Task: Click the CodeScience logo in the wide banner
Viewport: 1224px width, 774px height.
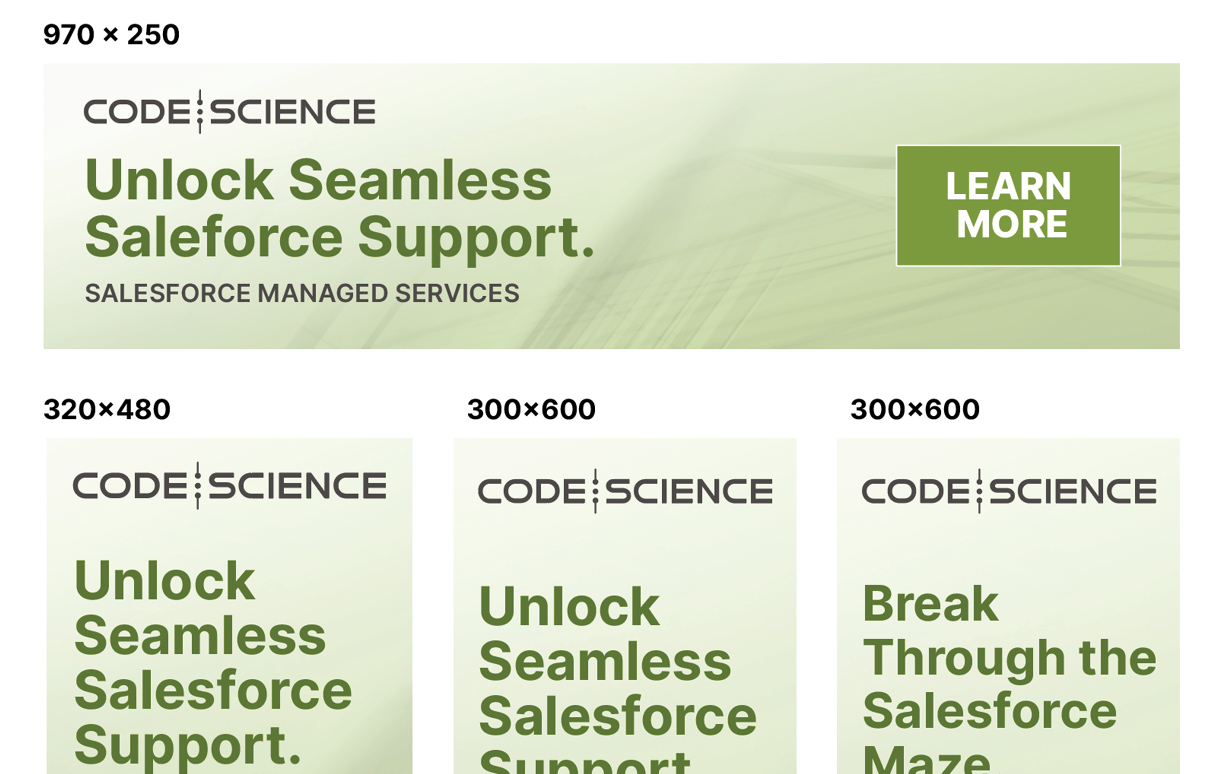Action: tap(229, 111)
